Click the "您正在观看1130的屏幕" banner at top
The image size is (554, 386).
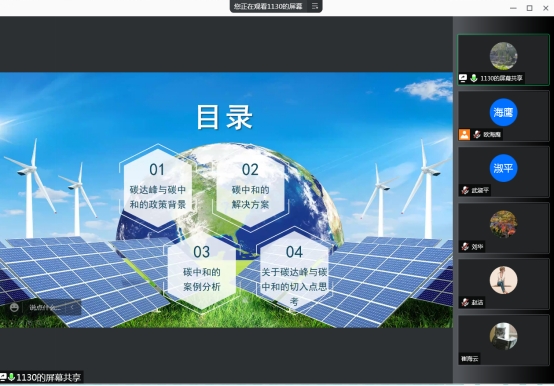(x=268, y=6)
